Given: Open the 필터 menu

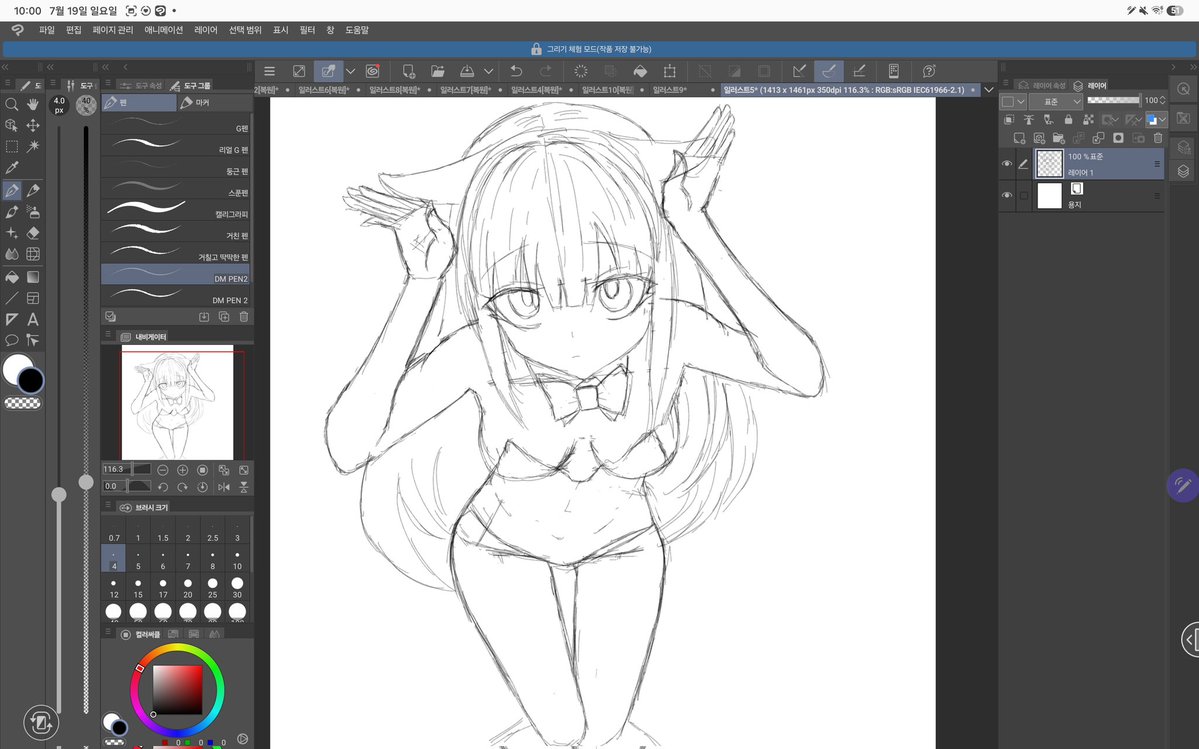Looking at the screenshot, I should (307, 30).
